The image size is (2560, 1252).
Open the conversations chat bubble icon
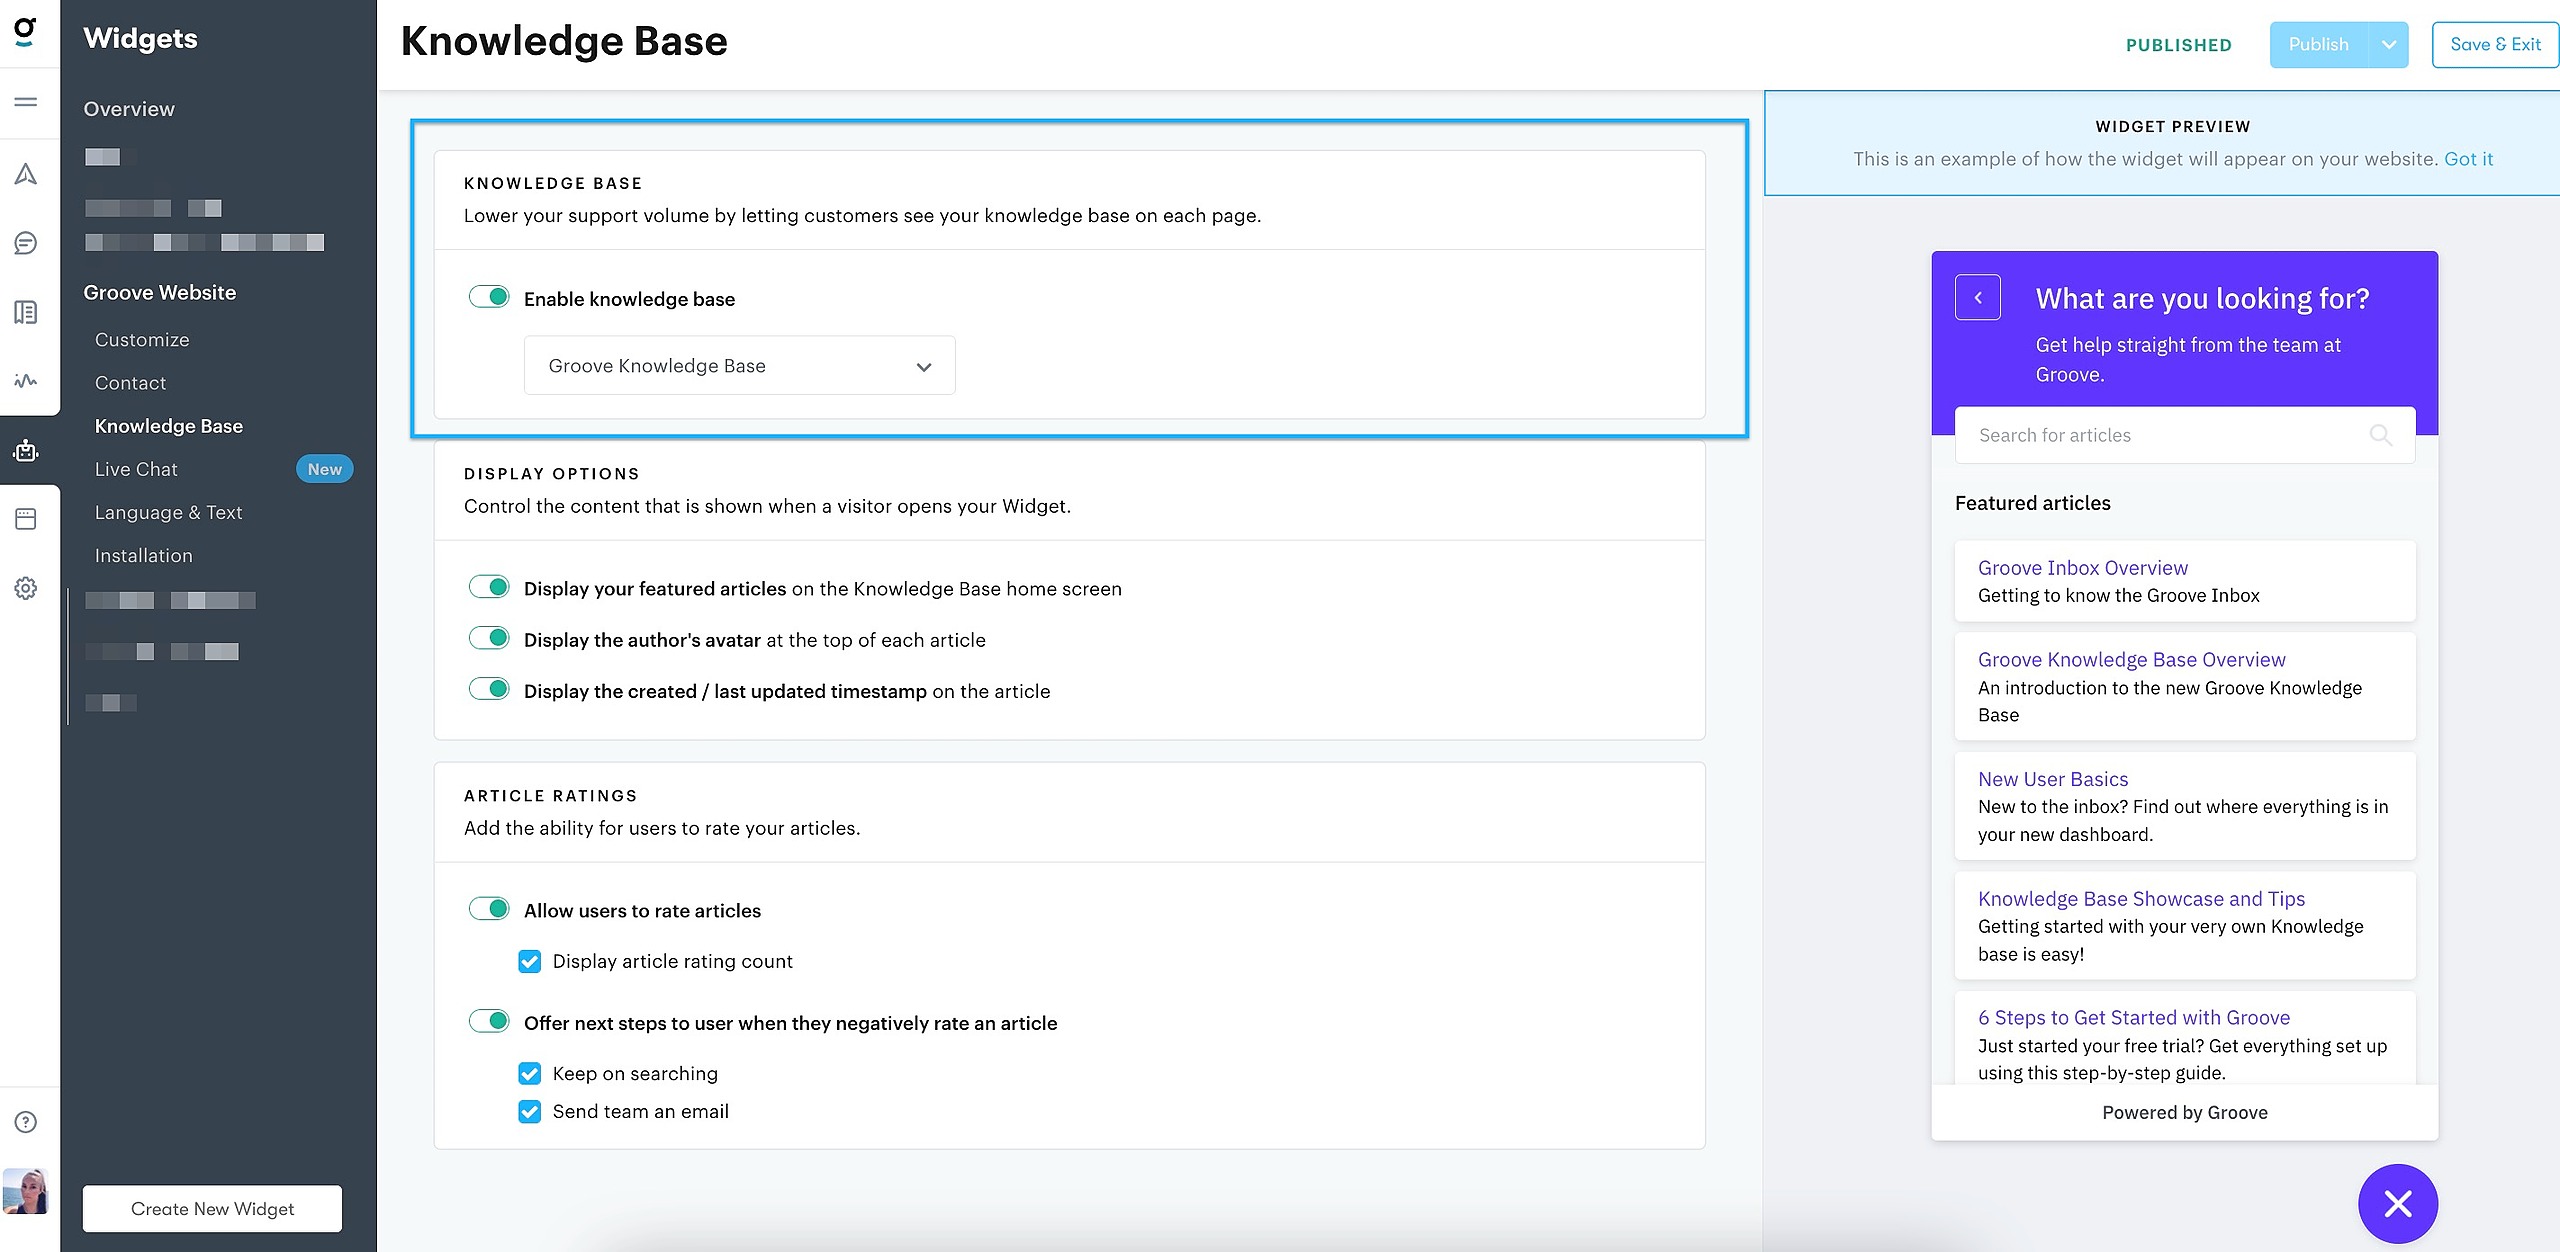pyautogui.click(x=26, y=243)
